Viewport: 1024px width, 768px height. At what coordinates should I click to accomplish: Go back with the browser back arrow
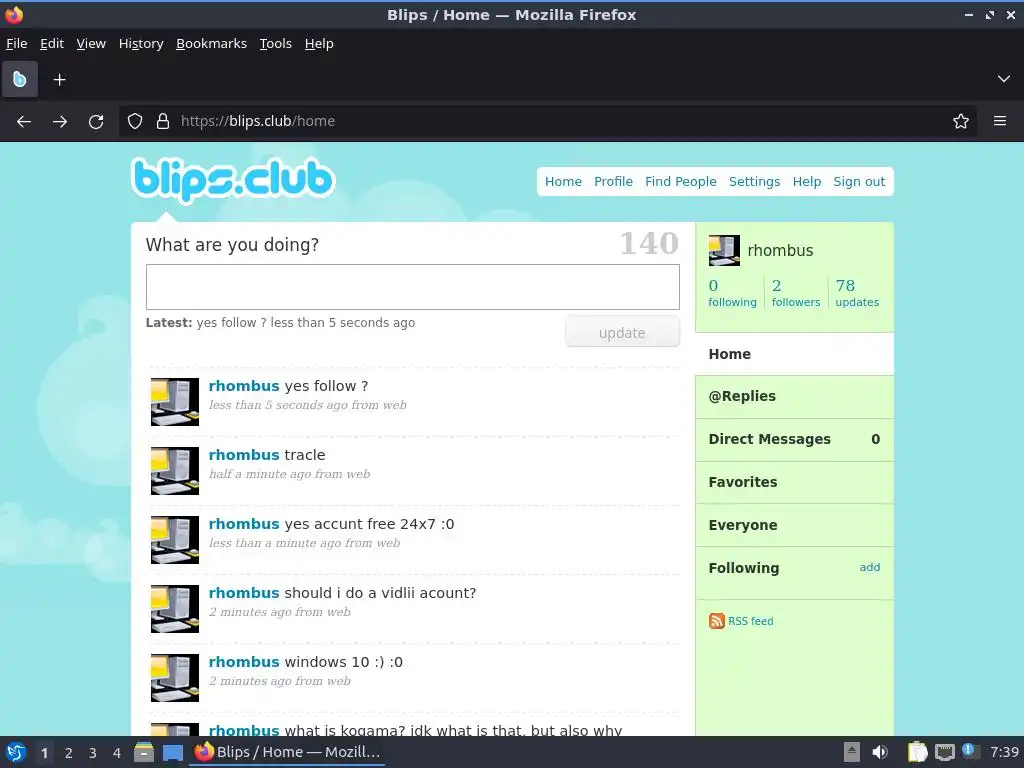click(24, 121)
